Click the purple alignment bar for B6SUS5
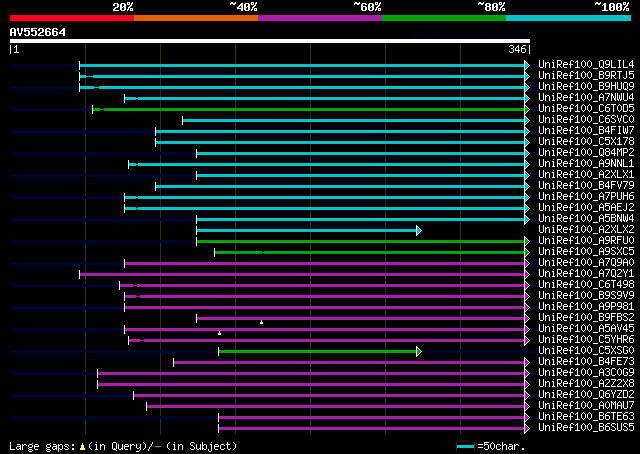This screenshot has width=640, height=454. [371, 429]
